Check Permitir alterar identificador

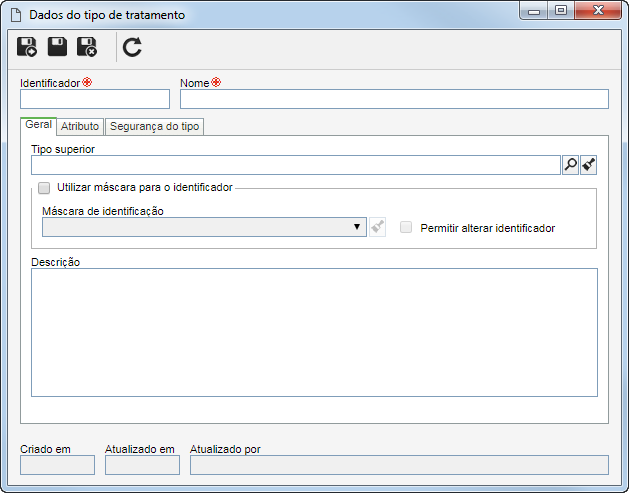click(406, 227)
